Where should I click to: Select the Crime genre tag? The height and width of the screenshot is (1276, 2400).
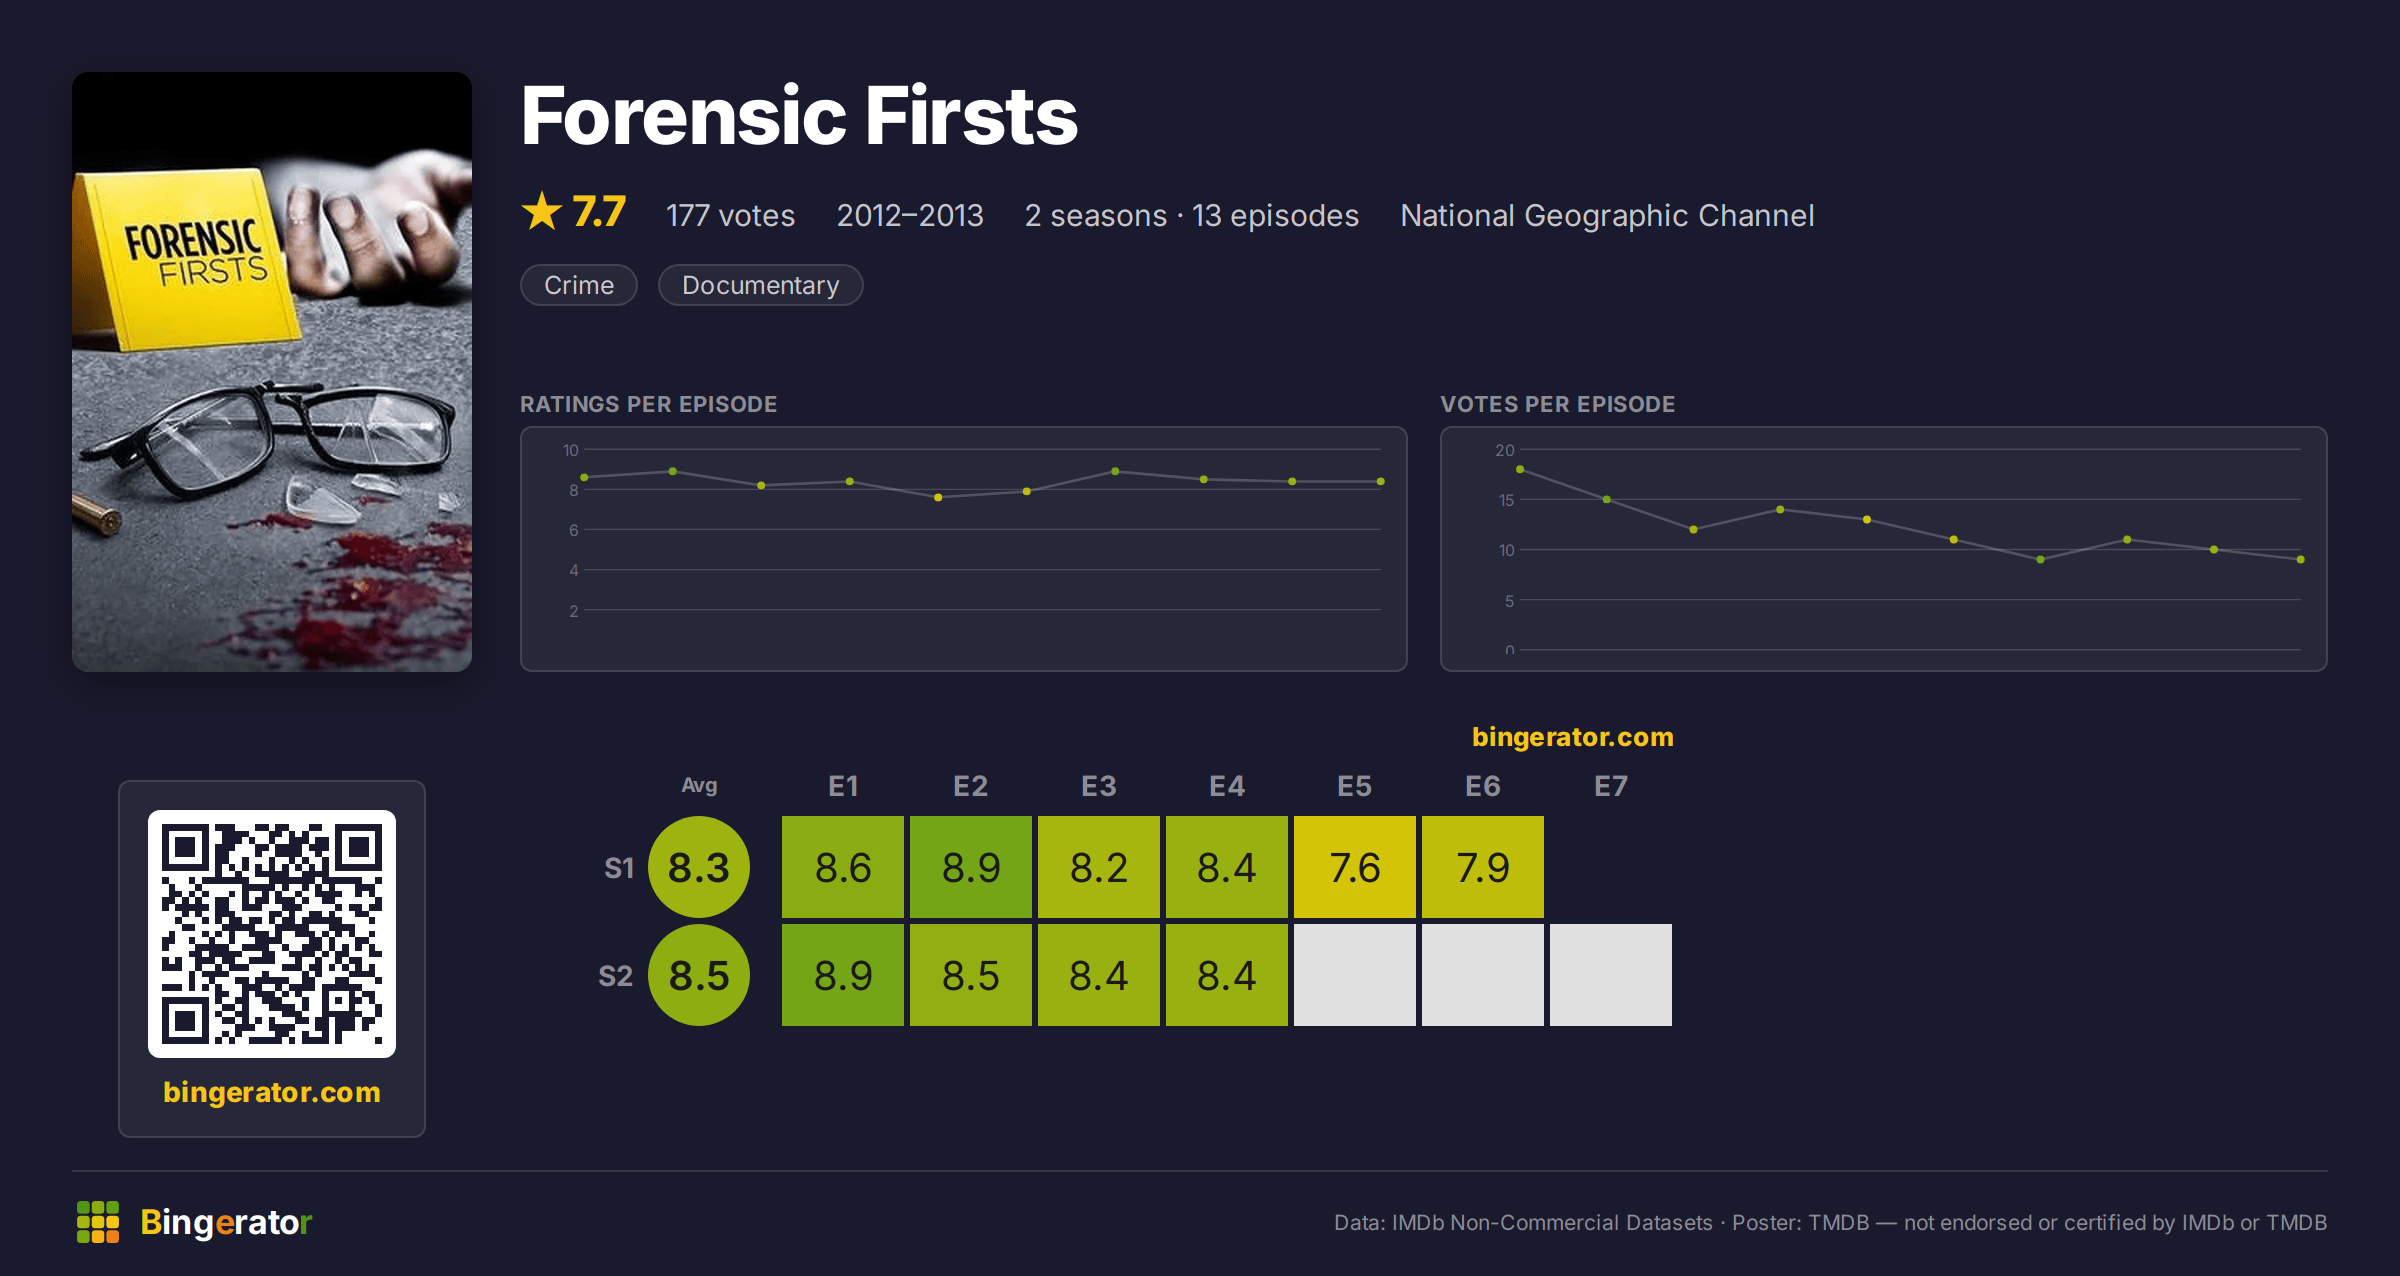coord(579,285)
